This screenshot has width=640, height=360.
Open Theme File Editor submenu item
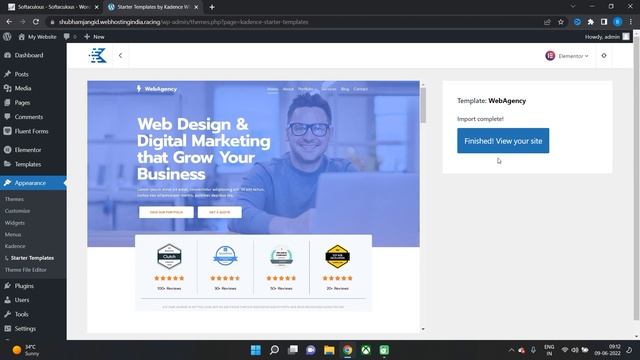pos(26,270)
